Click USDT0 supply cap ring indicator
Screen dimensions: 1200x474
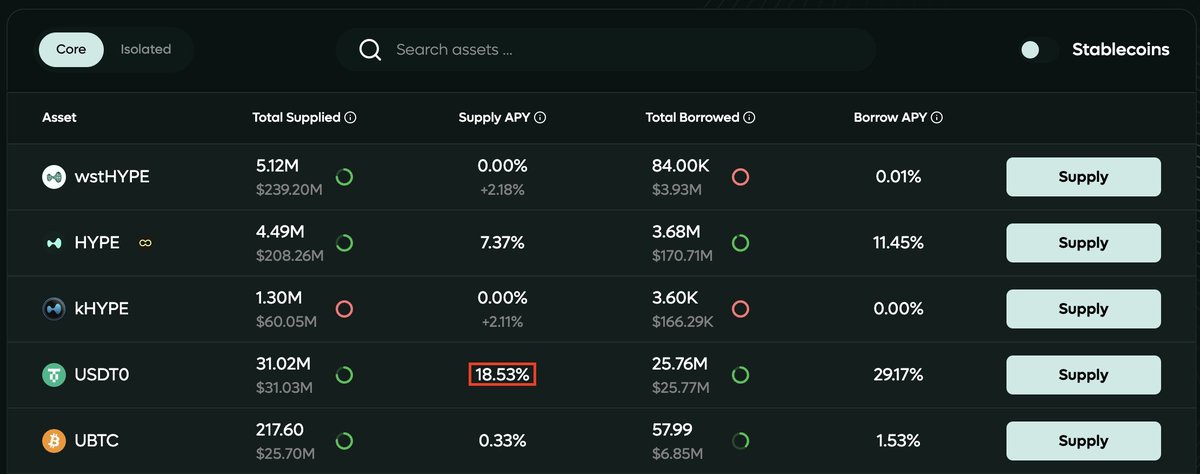coord(344,375)
